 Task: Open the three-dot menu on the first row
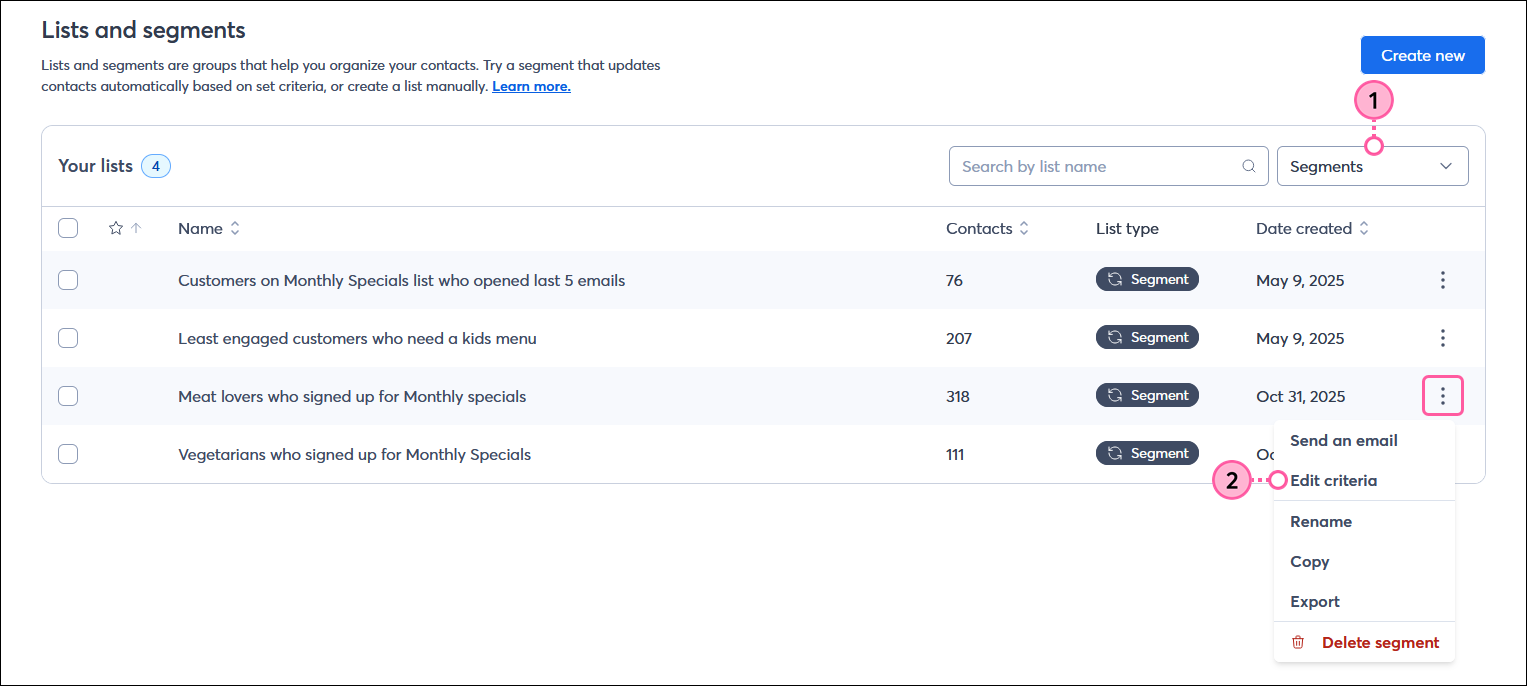pos(1442,280)
